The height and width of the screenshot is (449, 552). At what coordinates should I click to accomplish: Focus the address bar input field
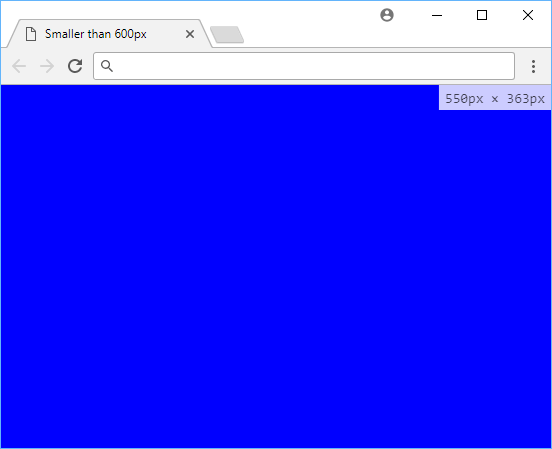pyautogui.click(x=304, y=66)
